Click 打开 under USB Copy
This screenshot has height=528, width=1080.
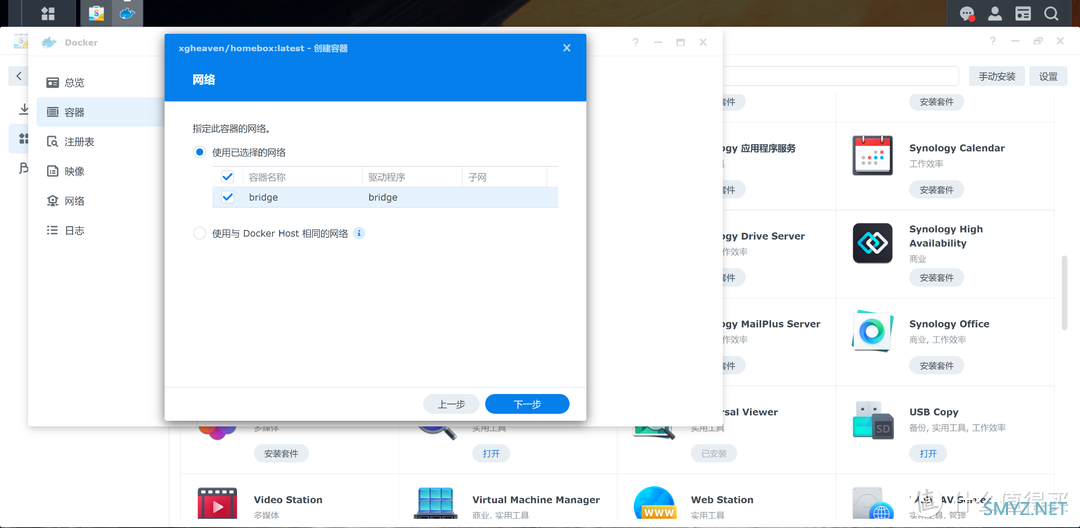pyautogui.click(x=928, y=454)
